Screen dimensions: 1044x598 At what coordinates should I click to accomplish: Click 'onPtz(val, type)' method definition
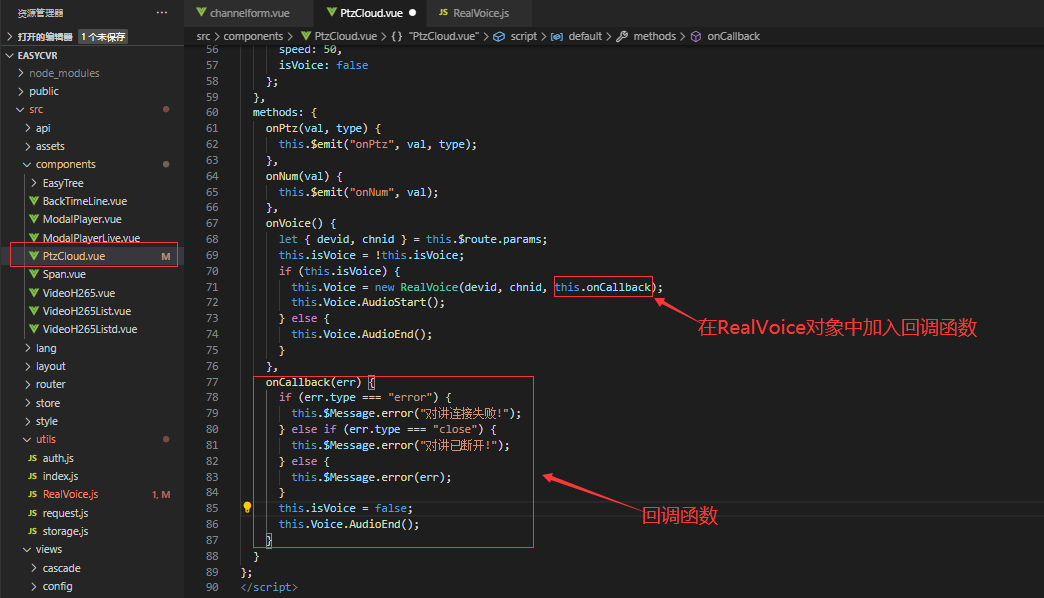click(316, 128)
